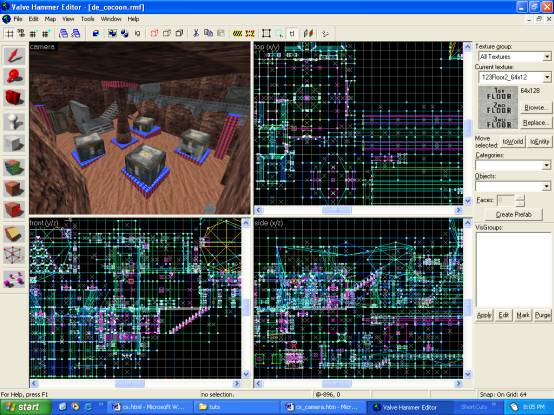Open the View menu
The image size is (554, 415).
[x=68, y=19]
